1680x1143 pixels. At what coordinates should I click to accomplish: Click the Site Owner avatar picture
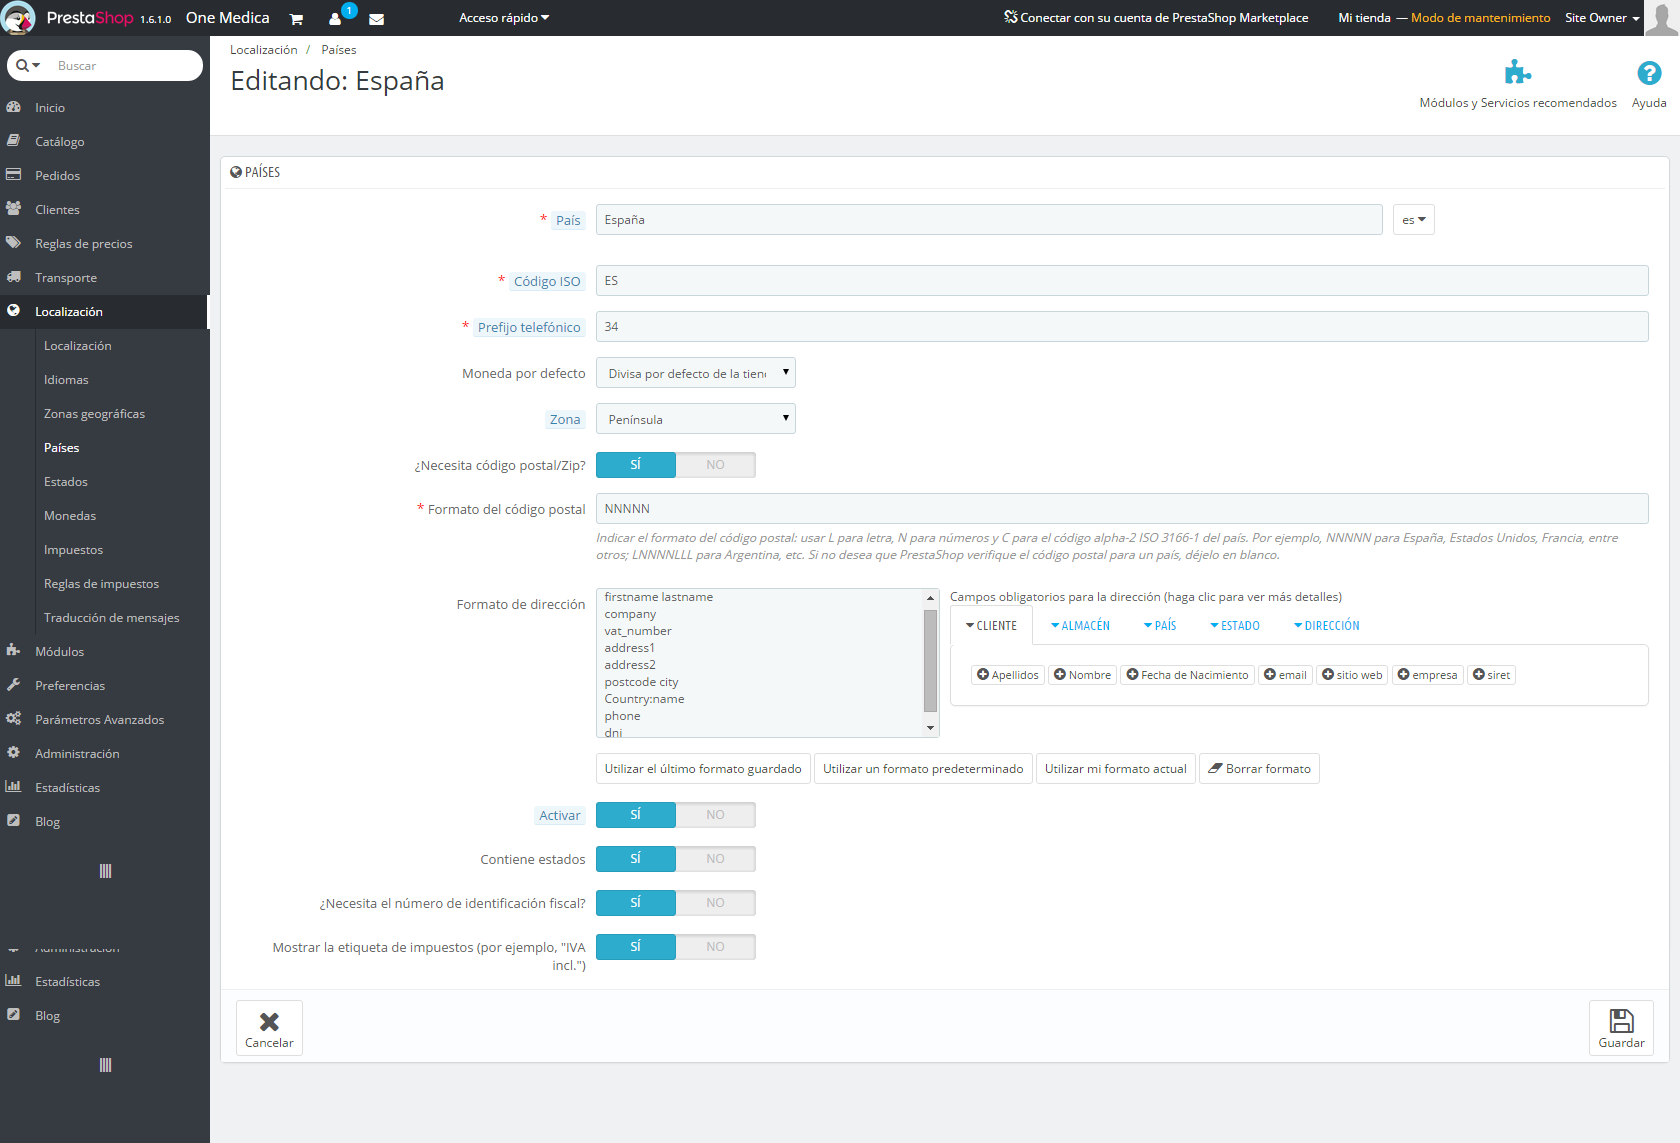1662,18
